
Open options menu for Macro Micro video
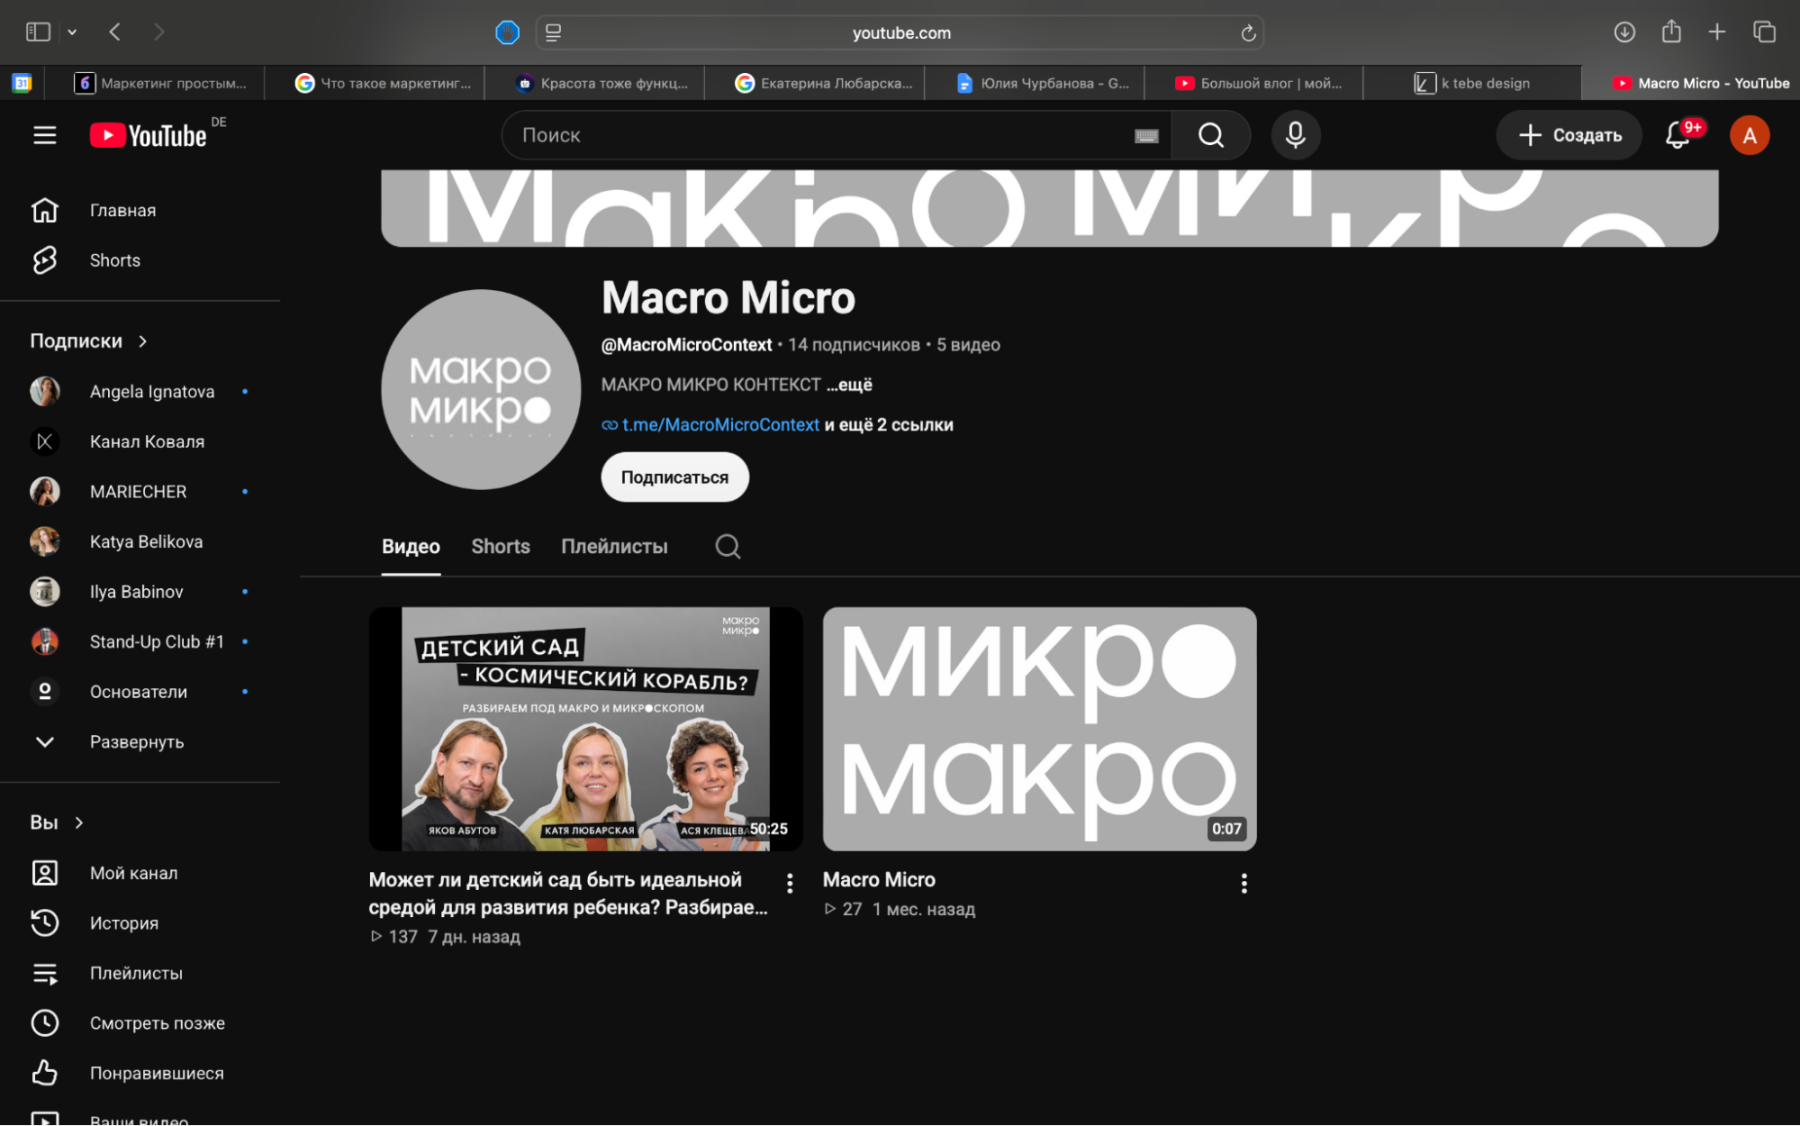tap(1243, 883)
